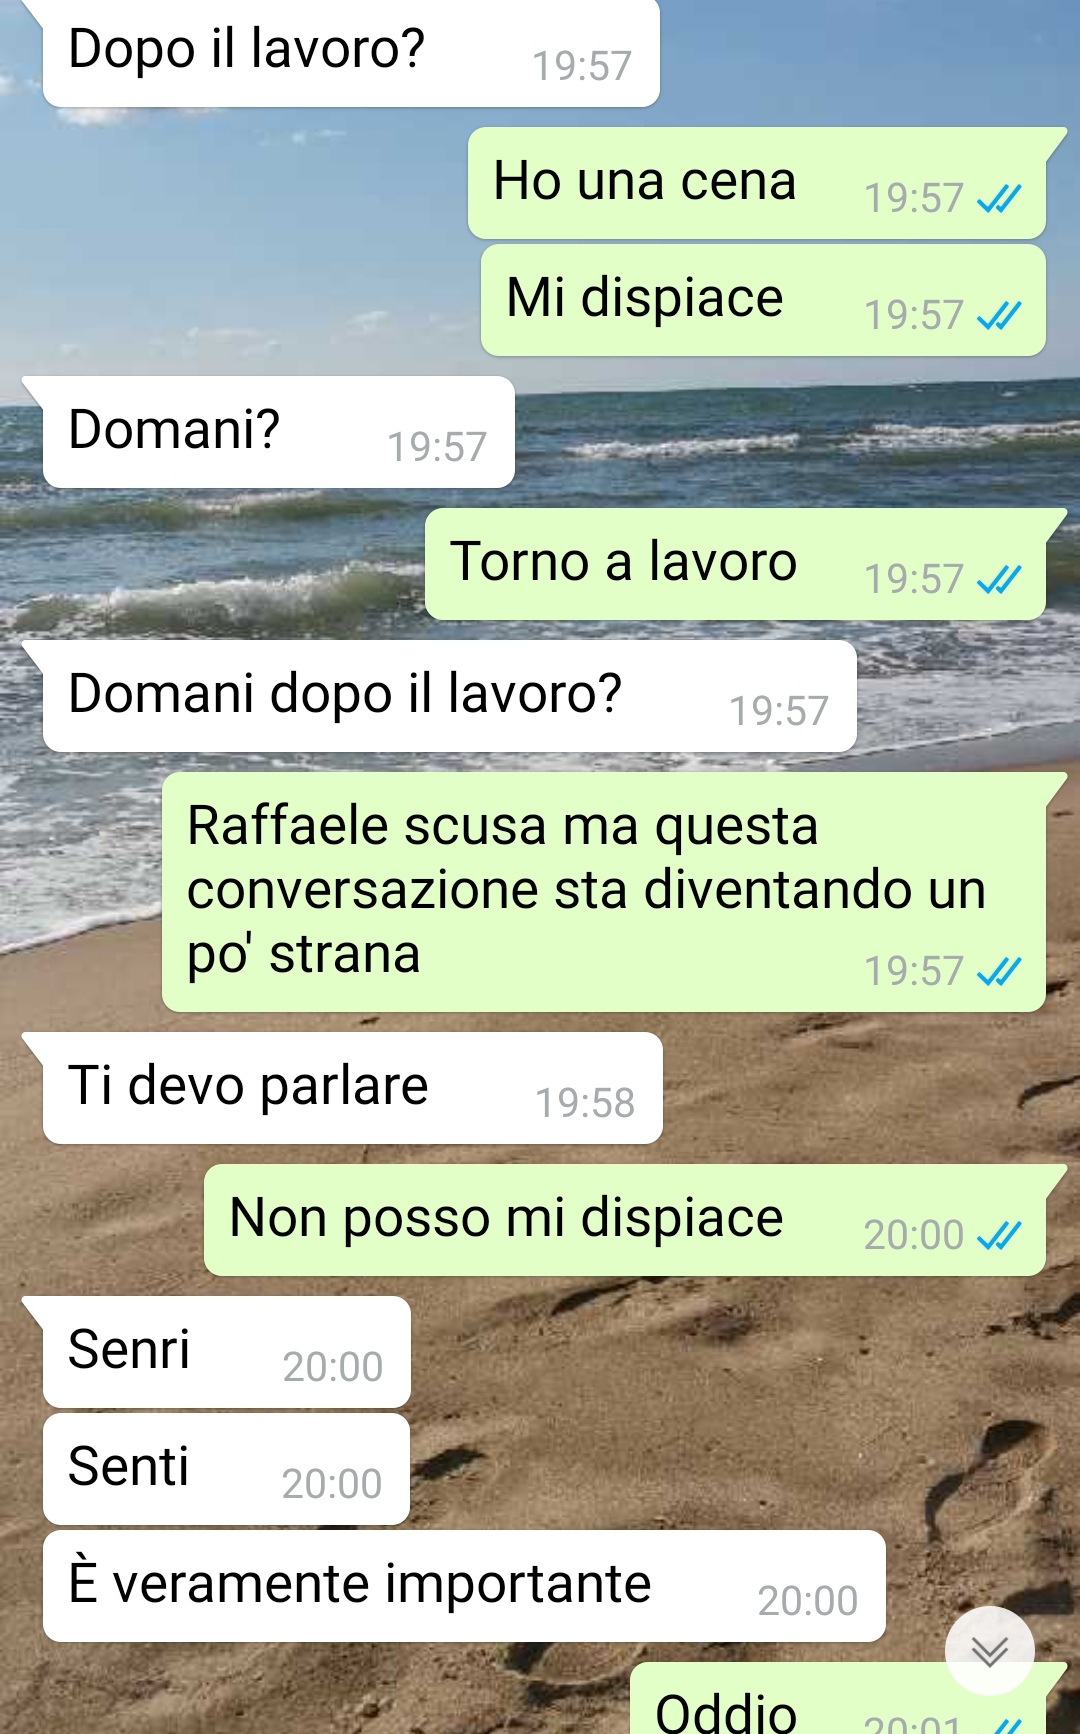Tap read ticks on 'Non posso mi dispiace'
1080x1734 pixels.
pos(998,1236)
